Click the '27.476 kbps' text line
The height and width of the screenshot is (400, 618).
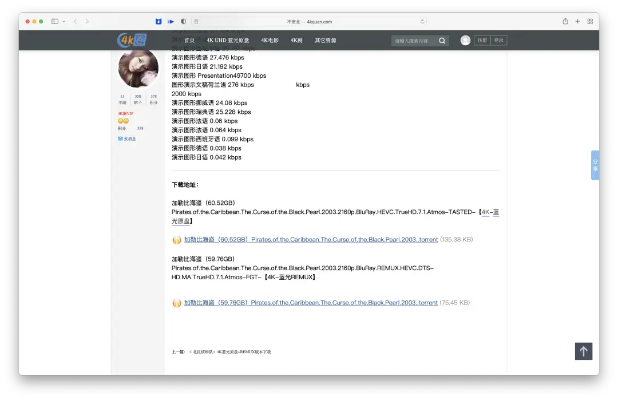point(208,58)
